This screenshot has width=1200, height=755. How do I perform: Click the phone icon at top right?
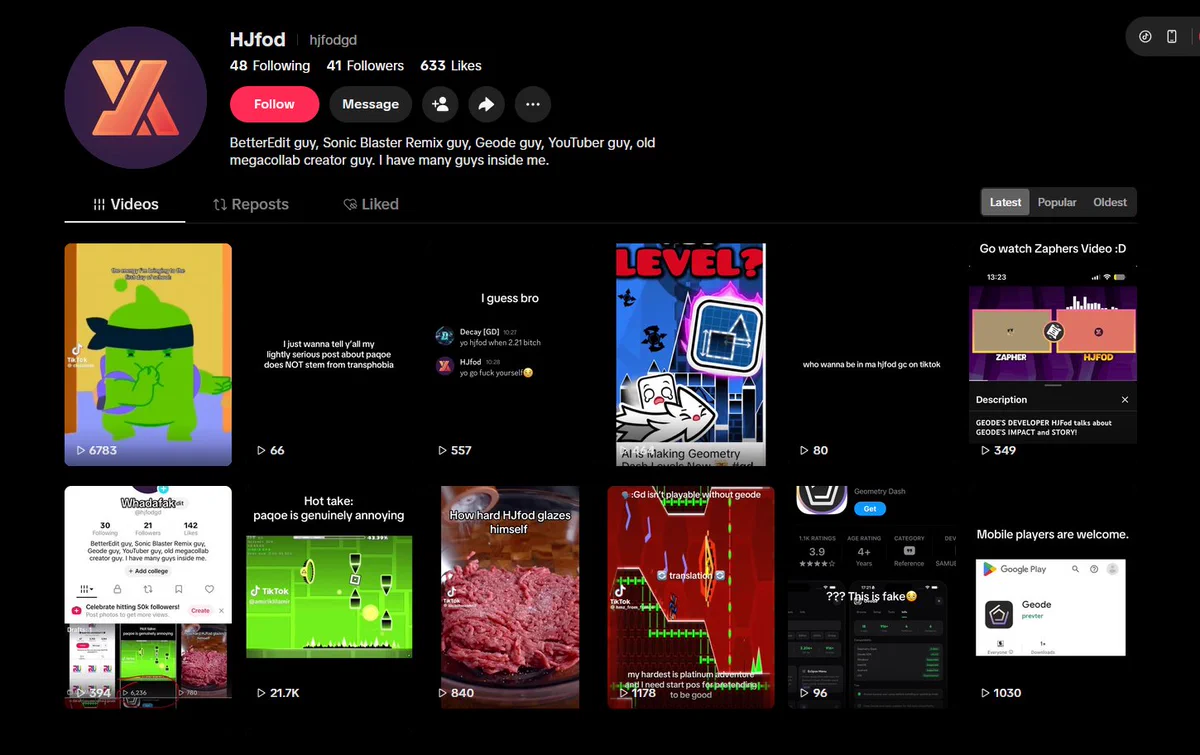click(x=1172, y=37)
